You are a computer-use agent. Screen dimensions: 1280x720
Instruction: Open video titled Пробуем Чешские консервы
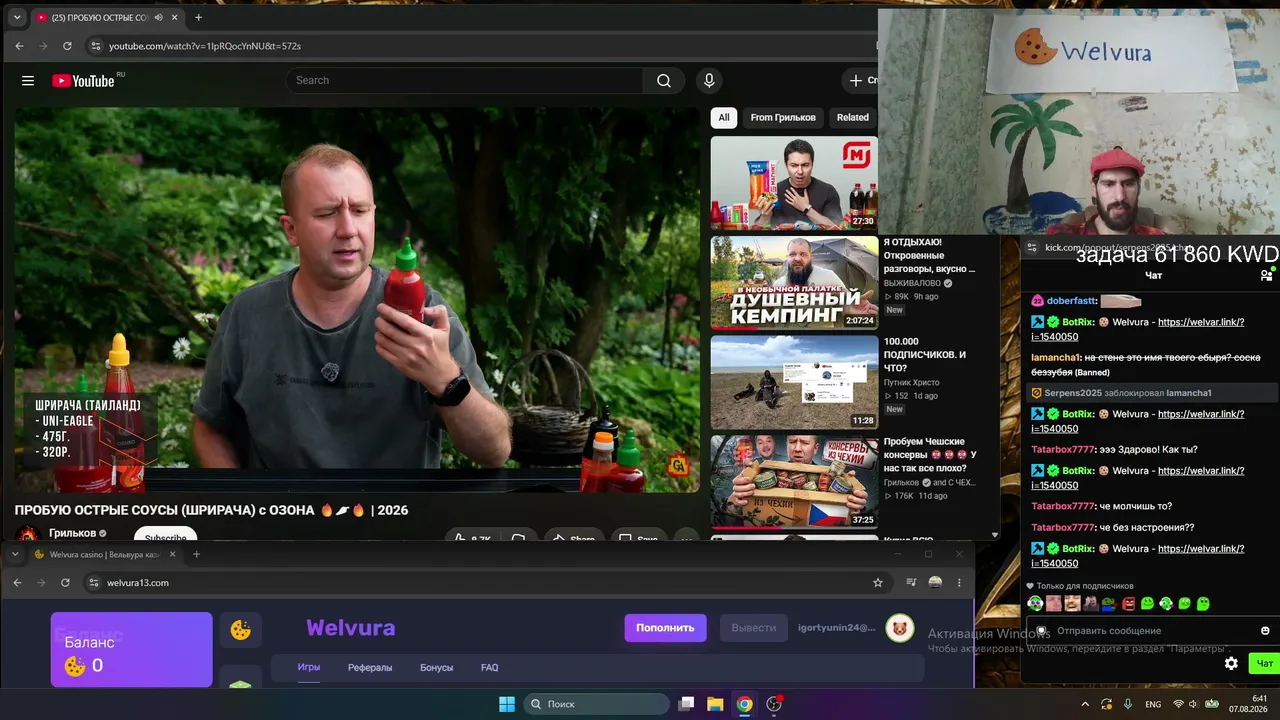pos(930,454)
